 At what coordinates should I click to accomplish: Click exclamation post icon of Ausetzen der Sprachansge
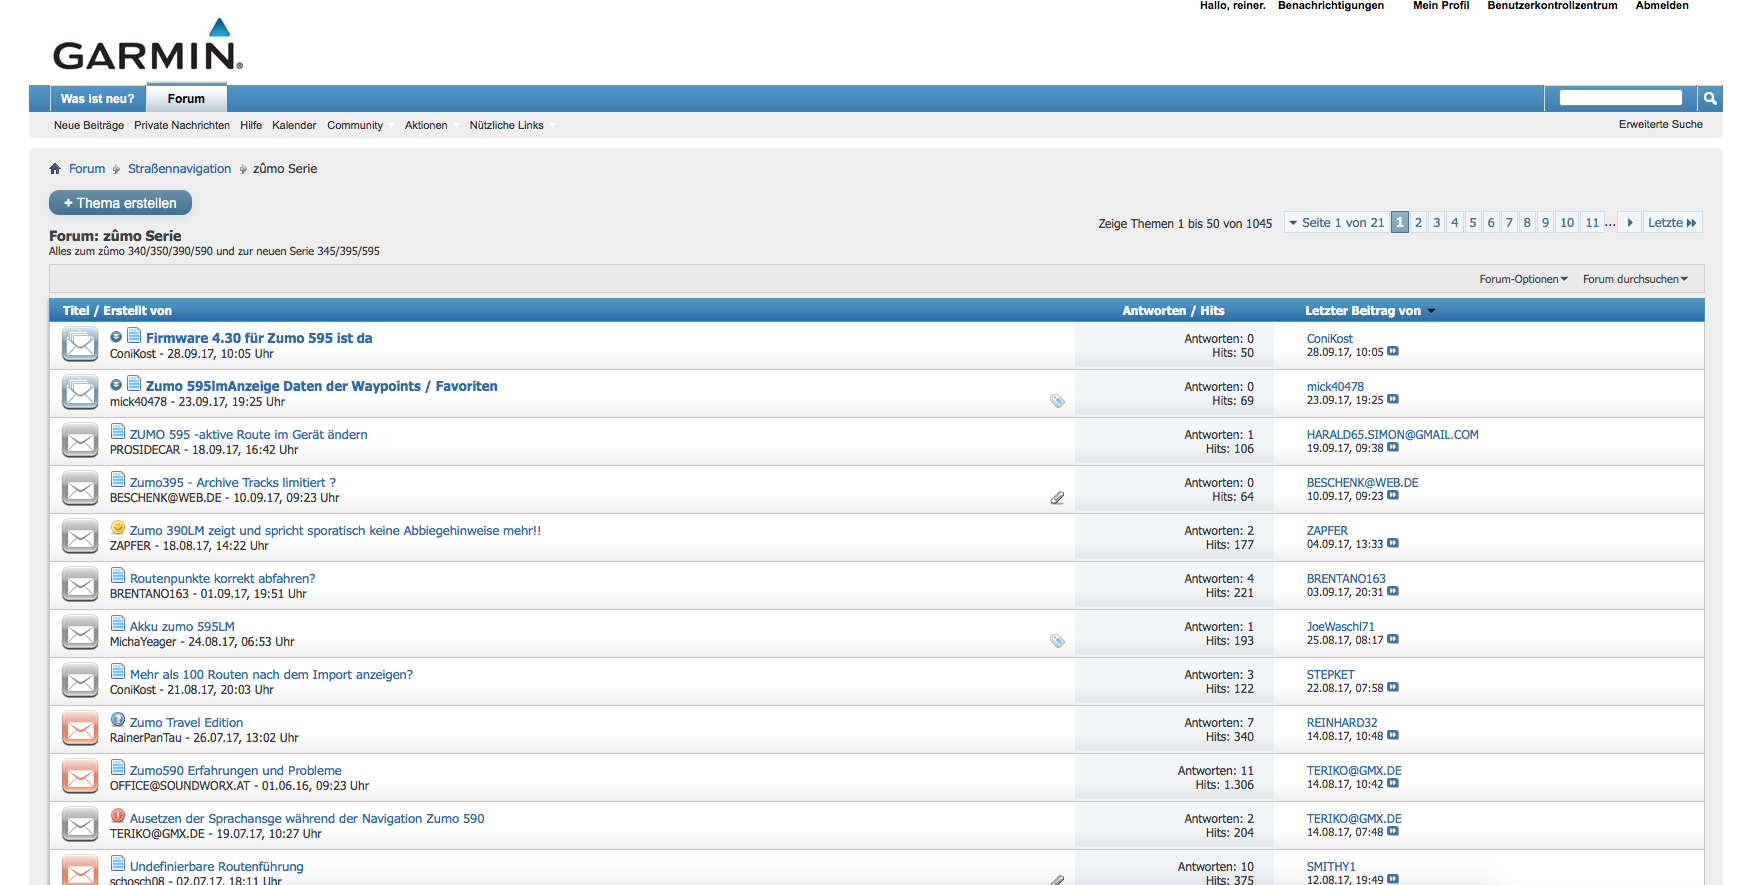(118, 816)
